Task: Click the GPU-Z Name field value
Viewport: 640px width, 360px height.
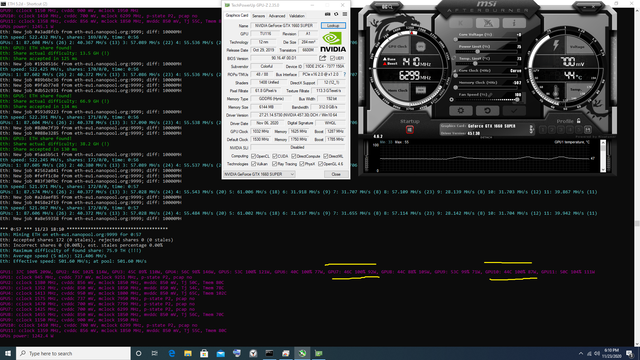Action: point(284,25)
